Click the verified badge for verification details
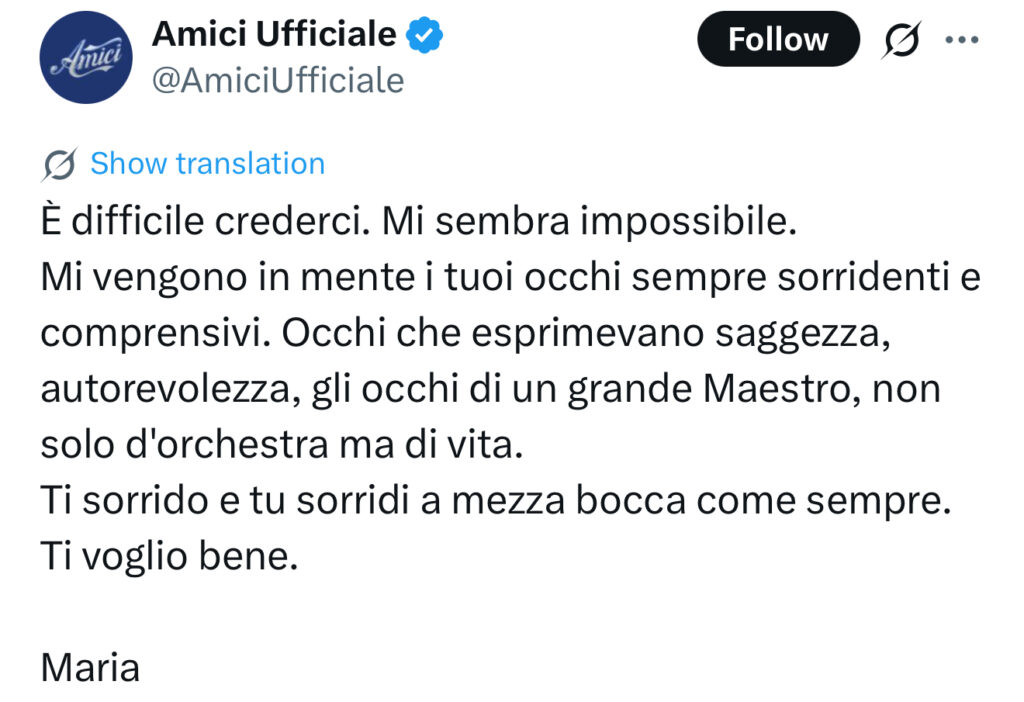The image size is (1024, 702). (x=424, y=33)
